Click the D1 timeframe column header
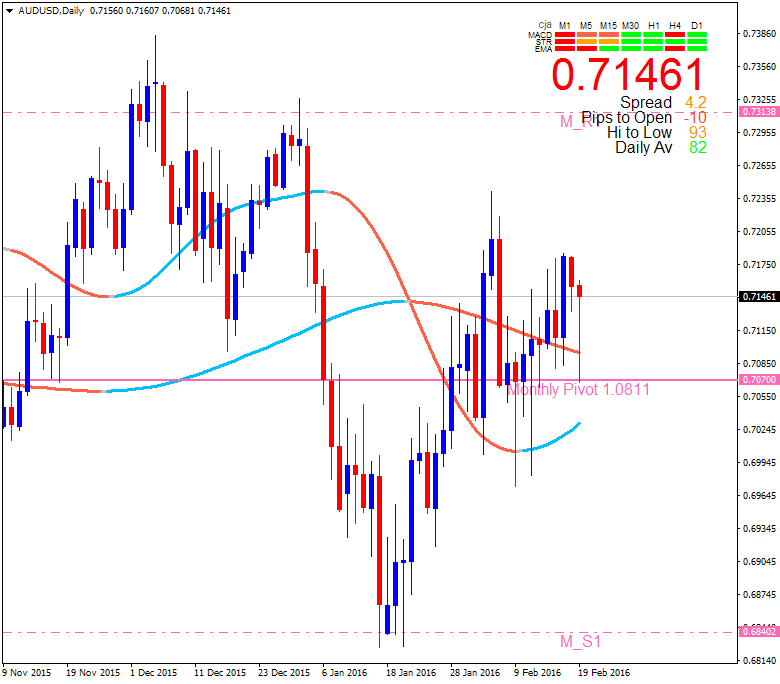Viewport: 780px width, 684px height. pyautogui.click(x=697, y=25)
